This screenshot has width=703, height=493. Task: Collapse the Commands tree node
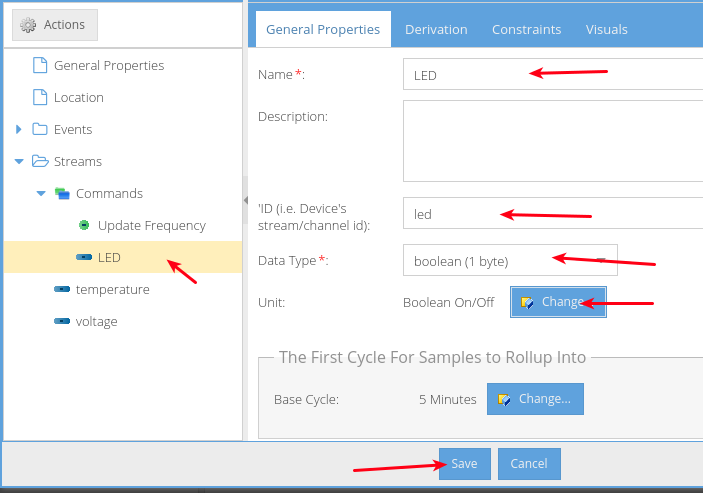[x=41, y=194]
